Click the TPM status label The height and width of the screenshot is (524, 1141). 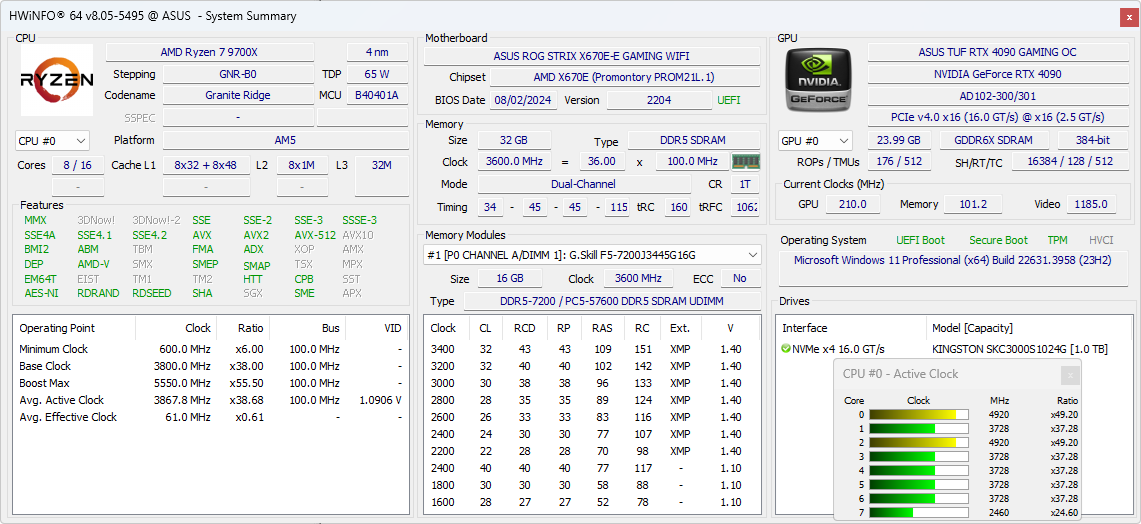pyautogui.click(x=1057, y=240)
